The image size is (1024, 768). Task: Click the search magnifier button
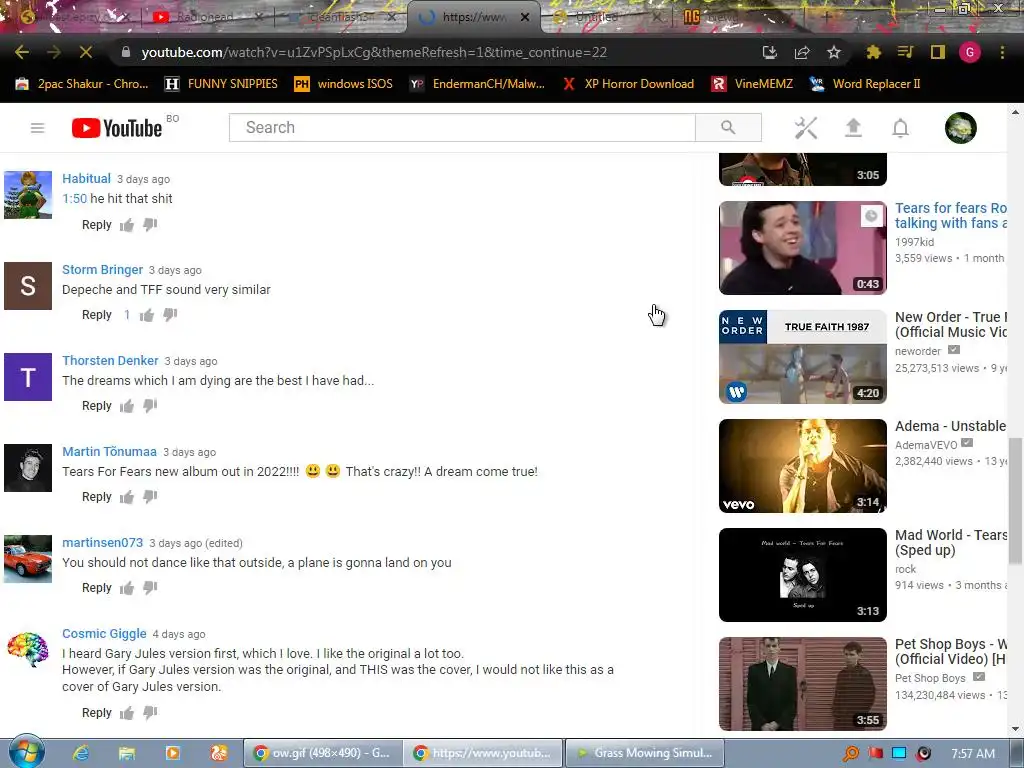pyautogui.click(x=728, y=127)
